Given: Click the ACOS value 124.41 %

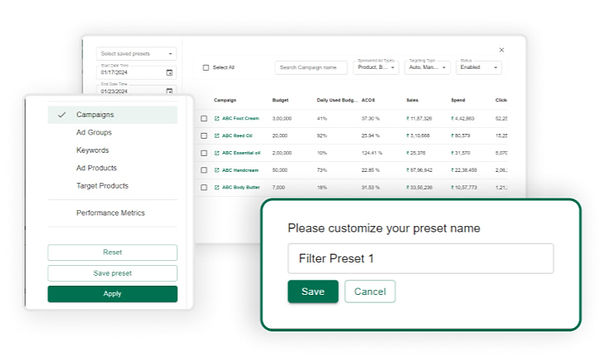Looking at the screenshot, I should point(372,153).
